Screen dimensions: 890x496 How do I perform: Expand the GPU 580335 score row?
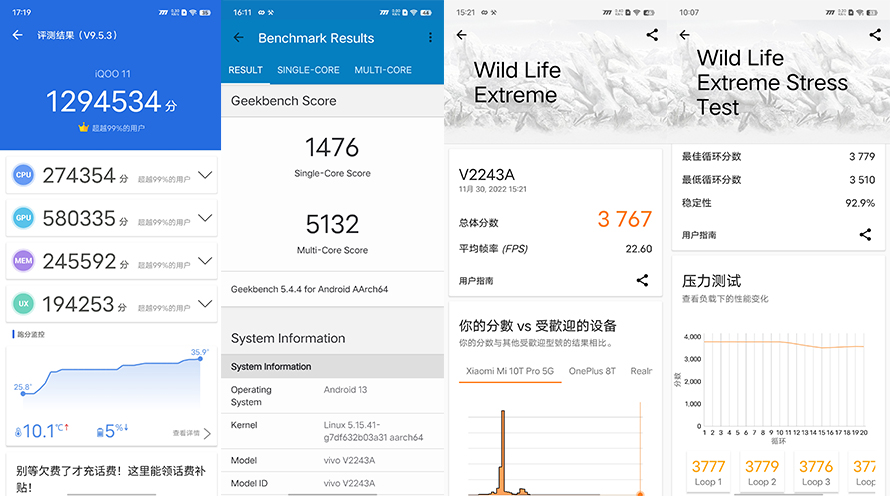pyautogui.click(x=205, y=218)
